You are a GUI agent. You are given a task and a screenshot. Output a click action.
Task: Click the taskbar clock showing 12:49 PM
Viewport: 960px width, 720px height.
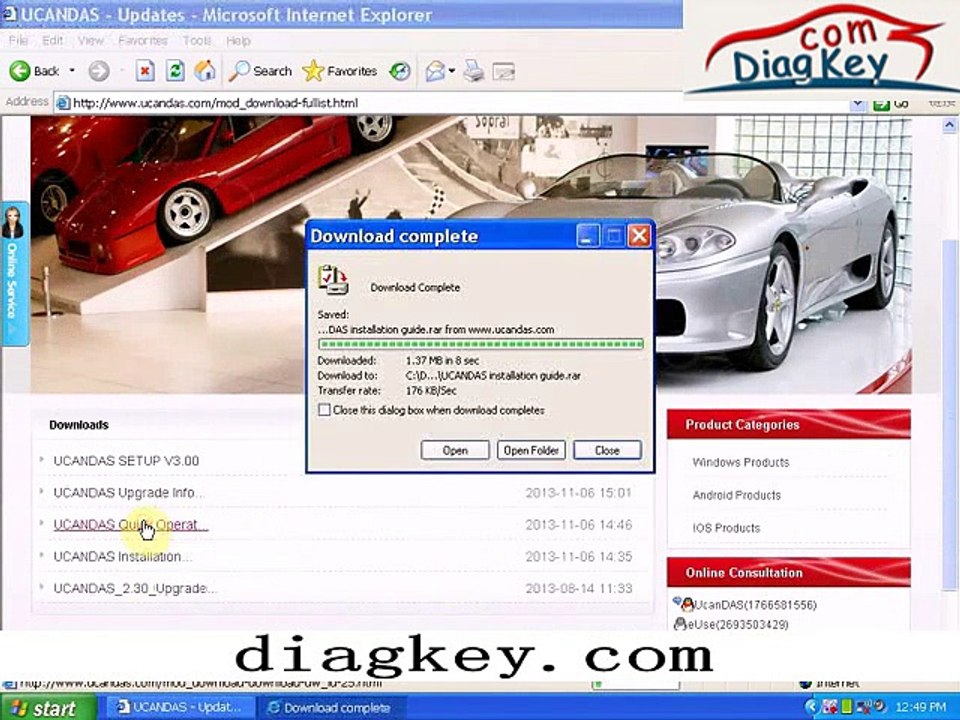[920, 708]
